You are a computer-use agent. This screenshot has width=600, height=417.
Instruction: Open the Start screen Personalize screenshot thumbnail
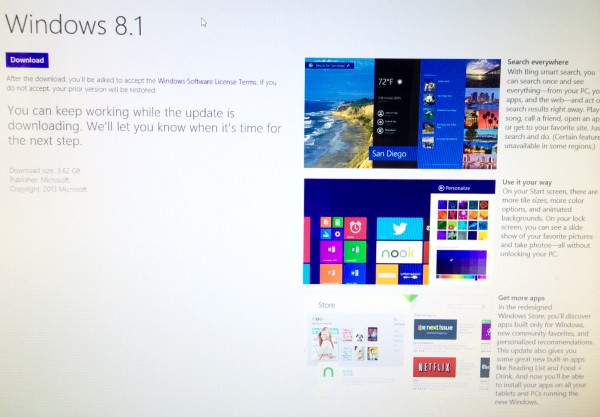(399, 231)
